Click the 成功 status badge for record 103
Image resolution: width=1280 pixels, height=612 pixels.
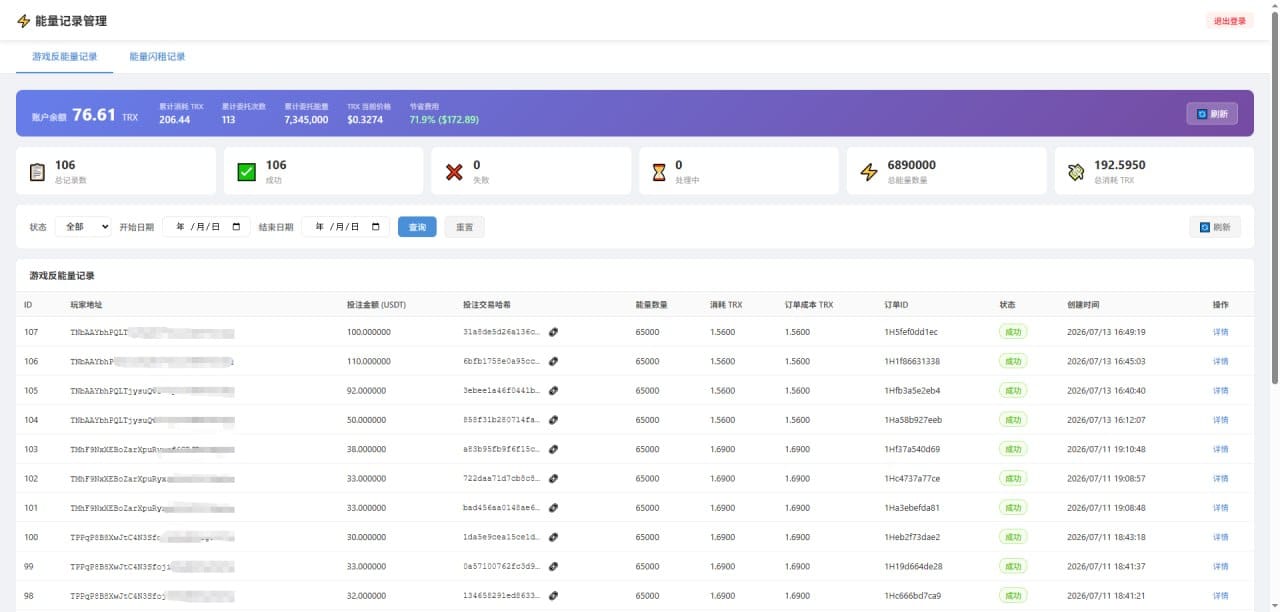pos(1014,449)
